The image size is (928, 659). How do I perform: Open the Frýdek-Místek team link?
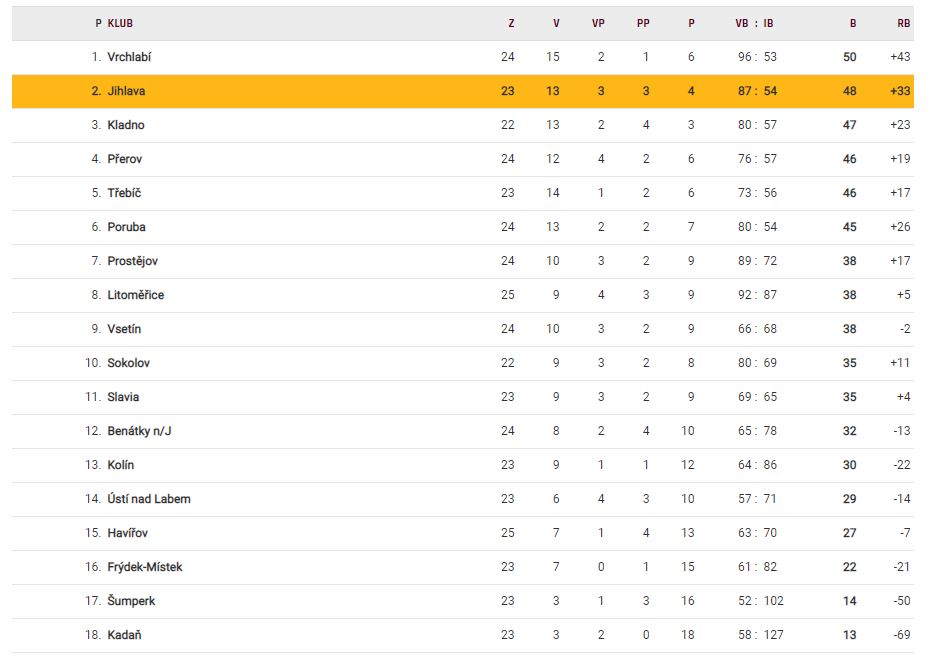click(144, 567)
